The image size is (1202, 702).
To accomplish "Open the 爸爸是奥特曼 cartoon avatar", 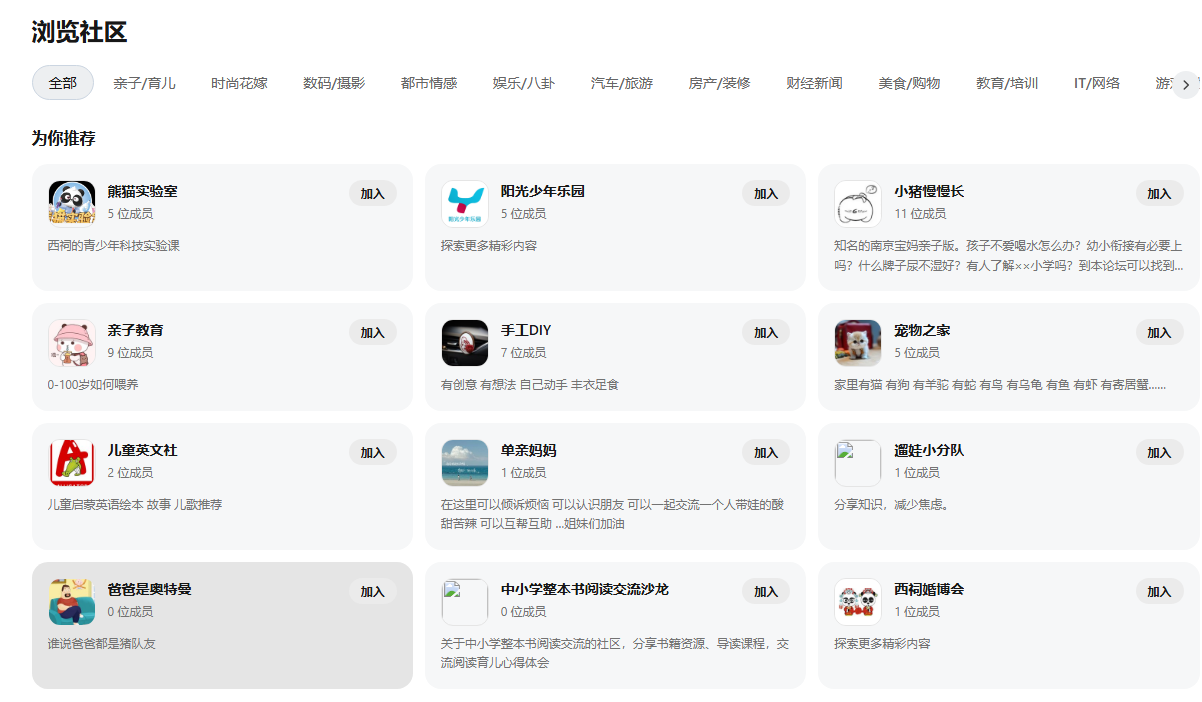I will 72,602.
